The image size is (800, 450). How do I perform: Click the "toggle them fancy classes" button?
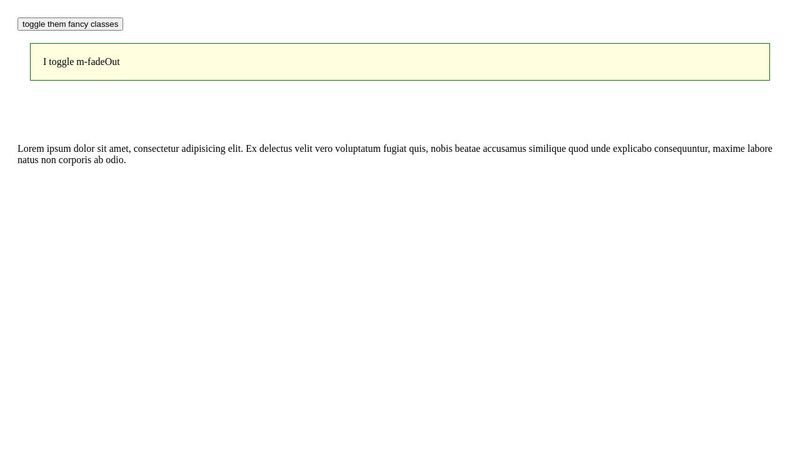[x=70, y=24]
